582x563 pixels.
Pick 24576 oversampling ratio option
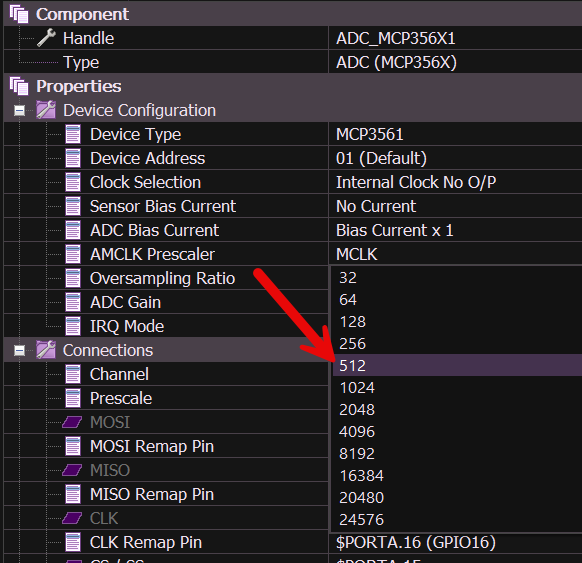point(457,520)
